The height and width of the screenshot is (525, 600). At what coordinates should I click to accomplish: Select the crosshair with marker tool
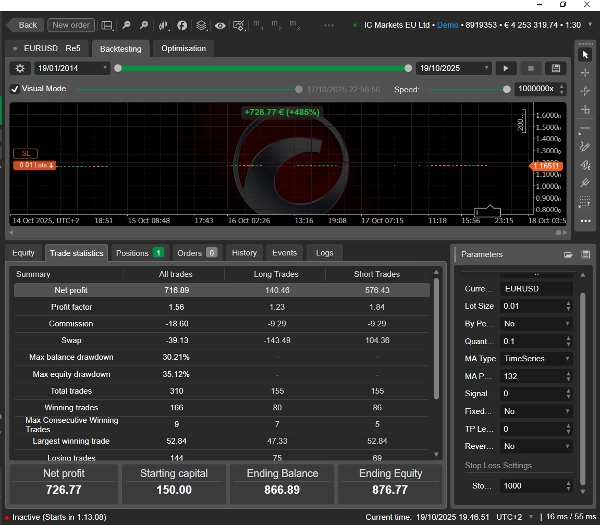tap(585, 110)
